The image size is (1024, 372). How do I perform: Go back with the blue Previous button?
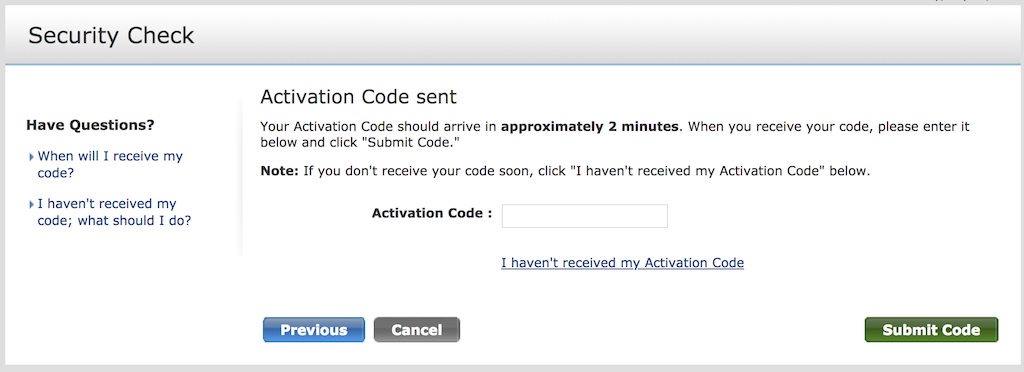[x=314, y=330]
